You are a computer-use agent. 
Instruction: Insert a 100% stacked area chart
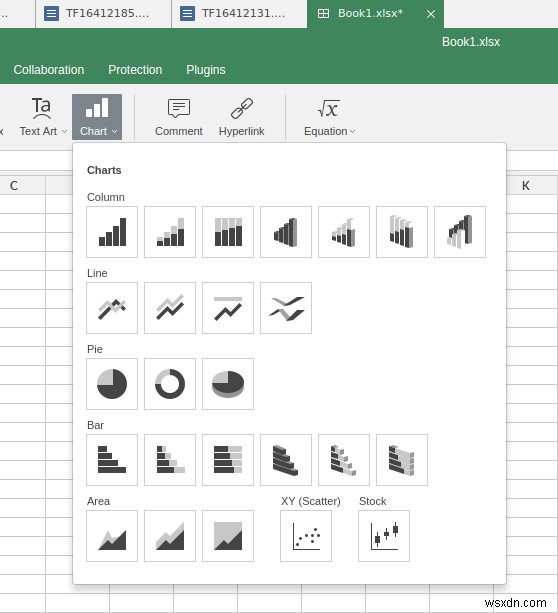(x=228, y=536)
